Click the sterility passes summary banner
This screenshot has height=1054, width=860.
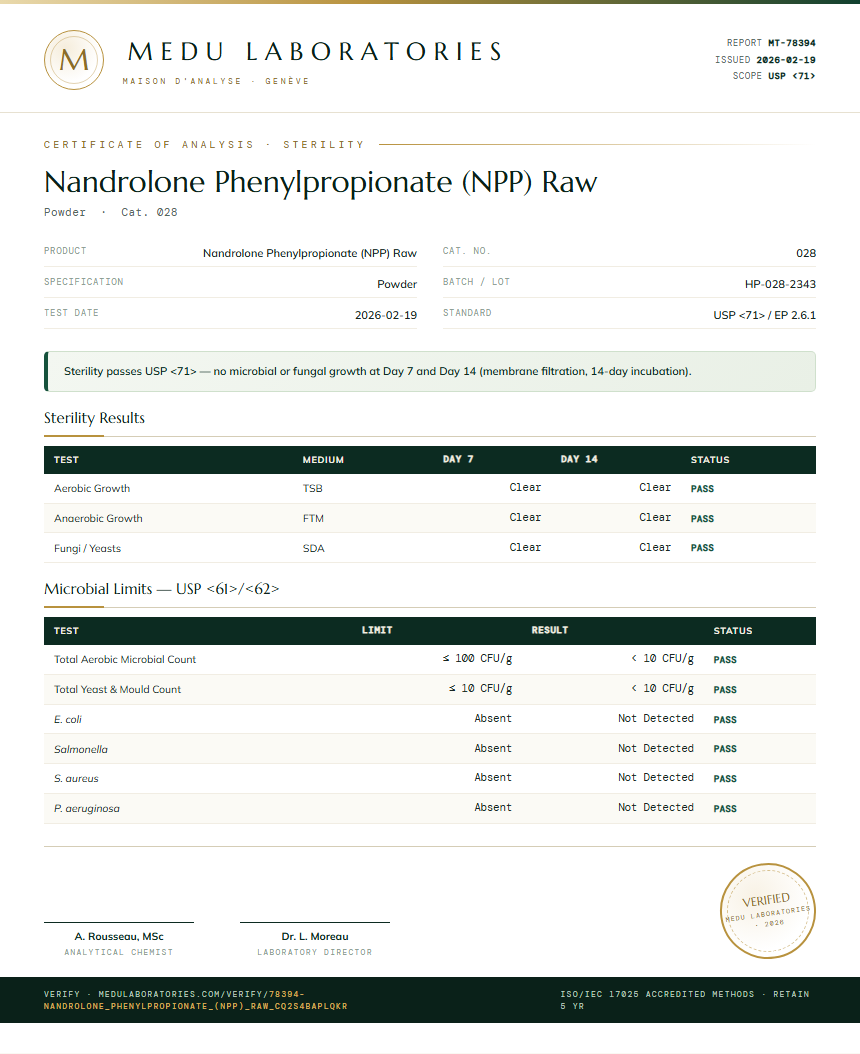click(x=430, y=371)
